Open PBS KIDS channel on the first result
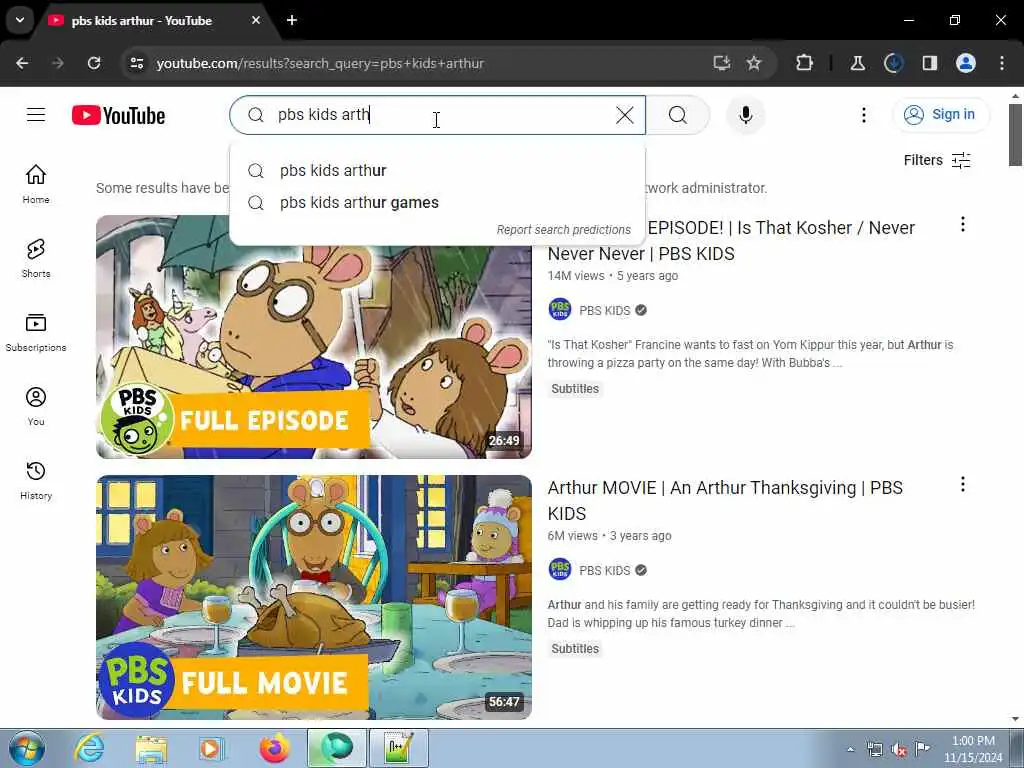 [x=605, y=311]
